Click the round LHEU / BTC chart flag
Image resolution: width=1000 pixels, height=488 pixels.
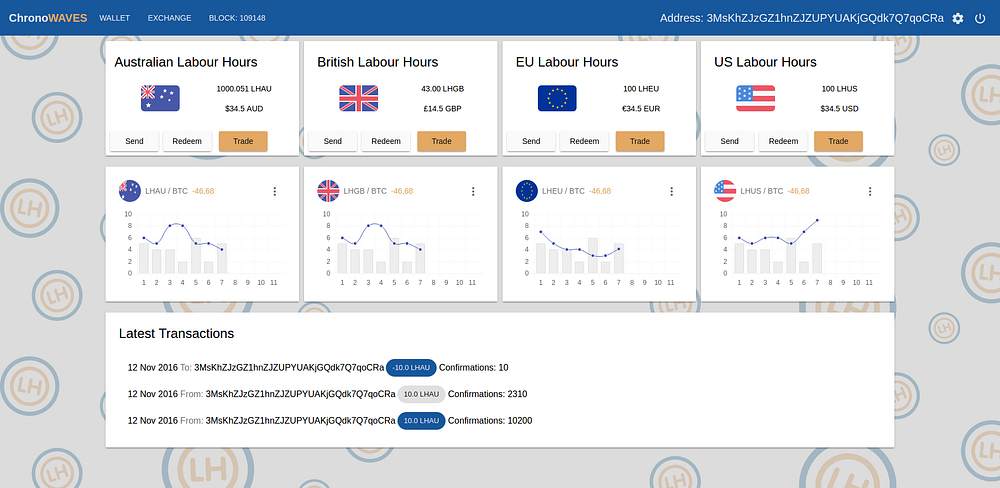point(527,191)
